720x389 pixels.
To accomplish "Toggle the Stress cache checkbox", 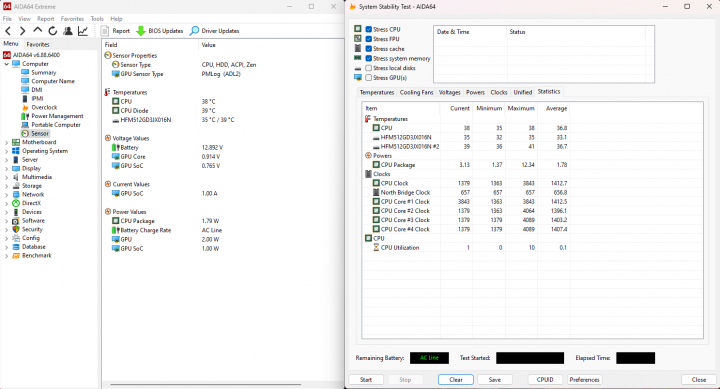I will click(368, 48).
